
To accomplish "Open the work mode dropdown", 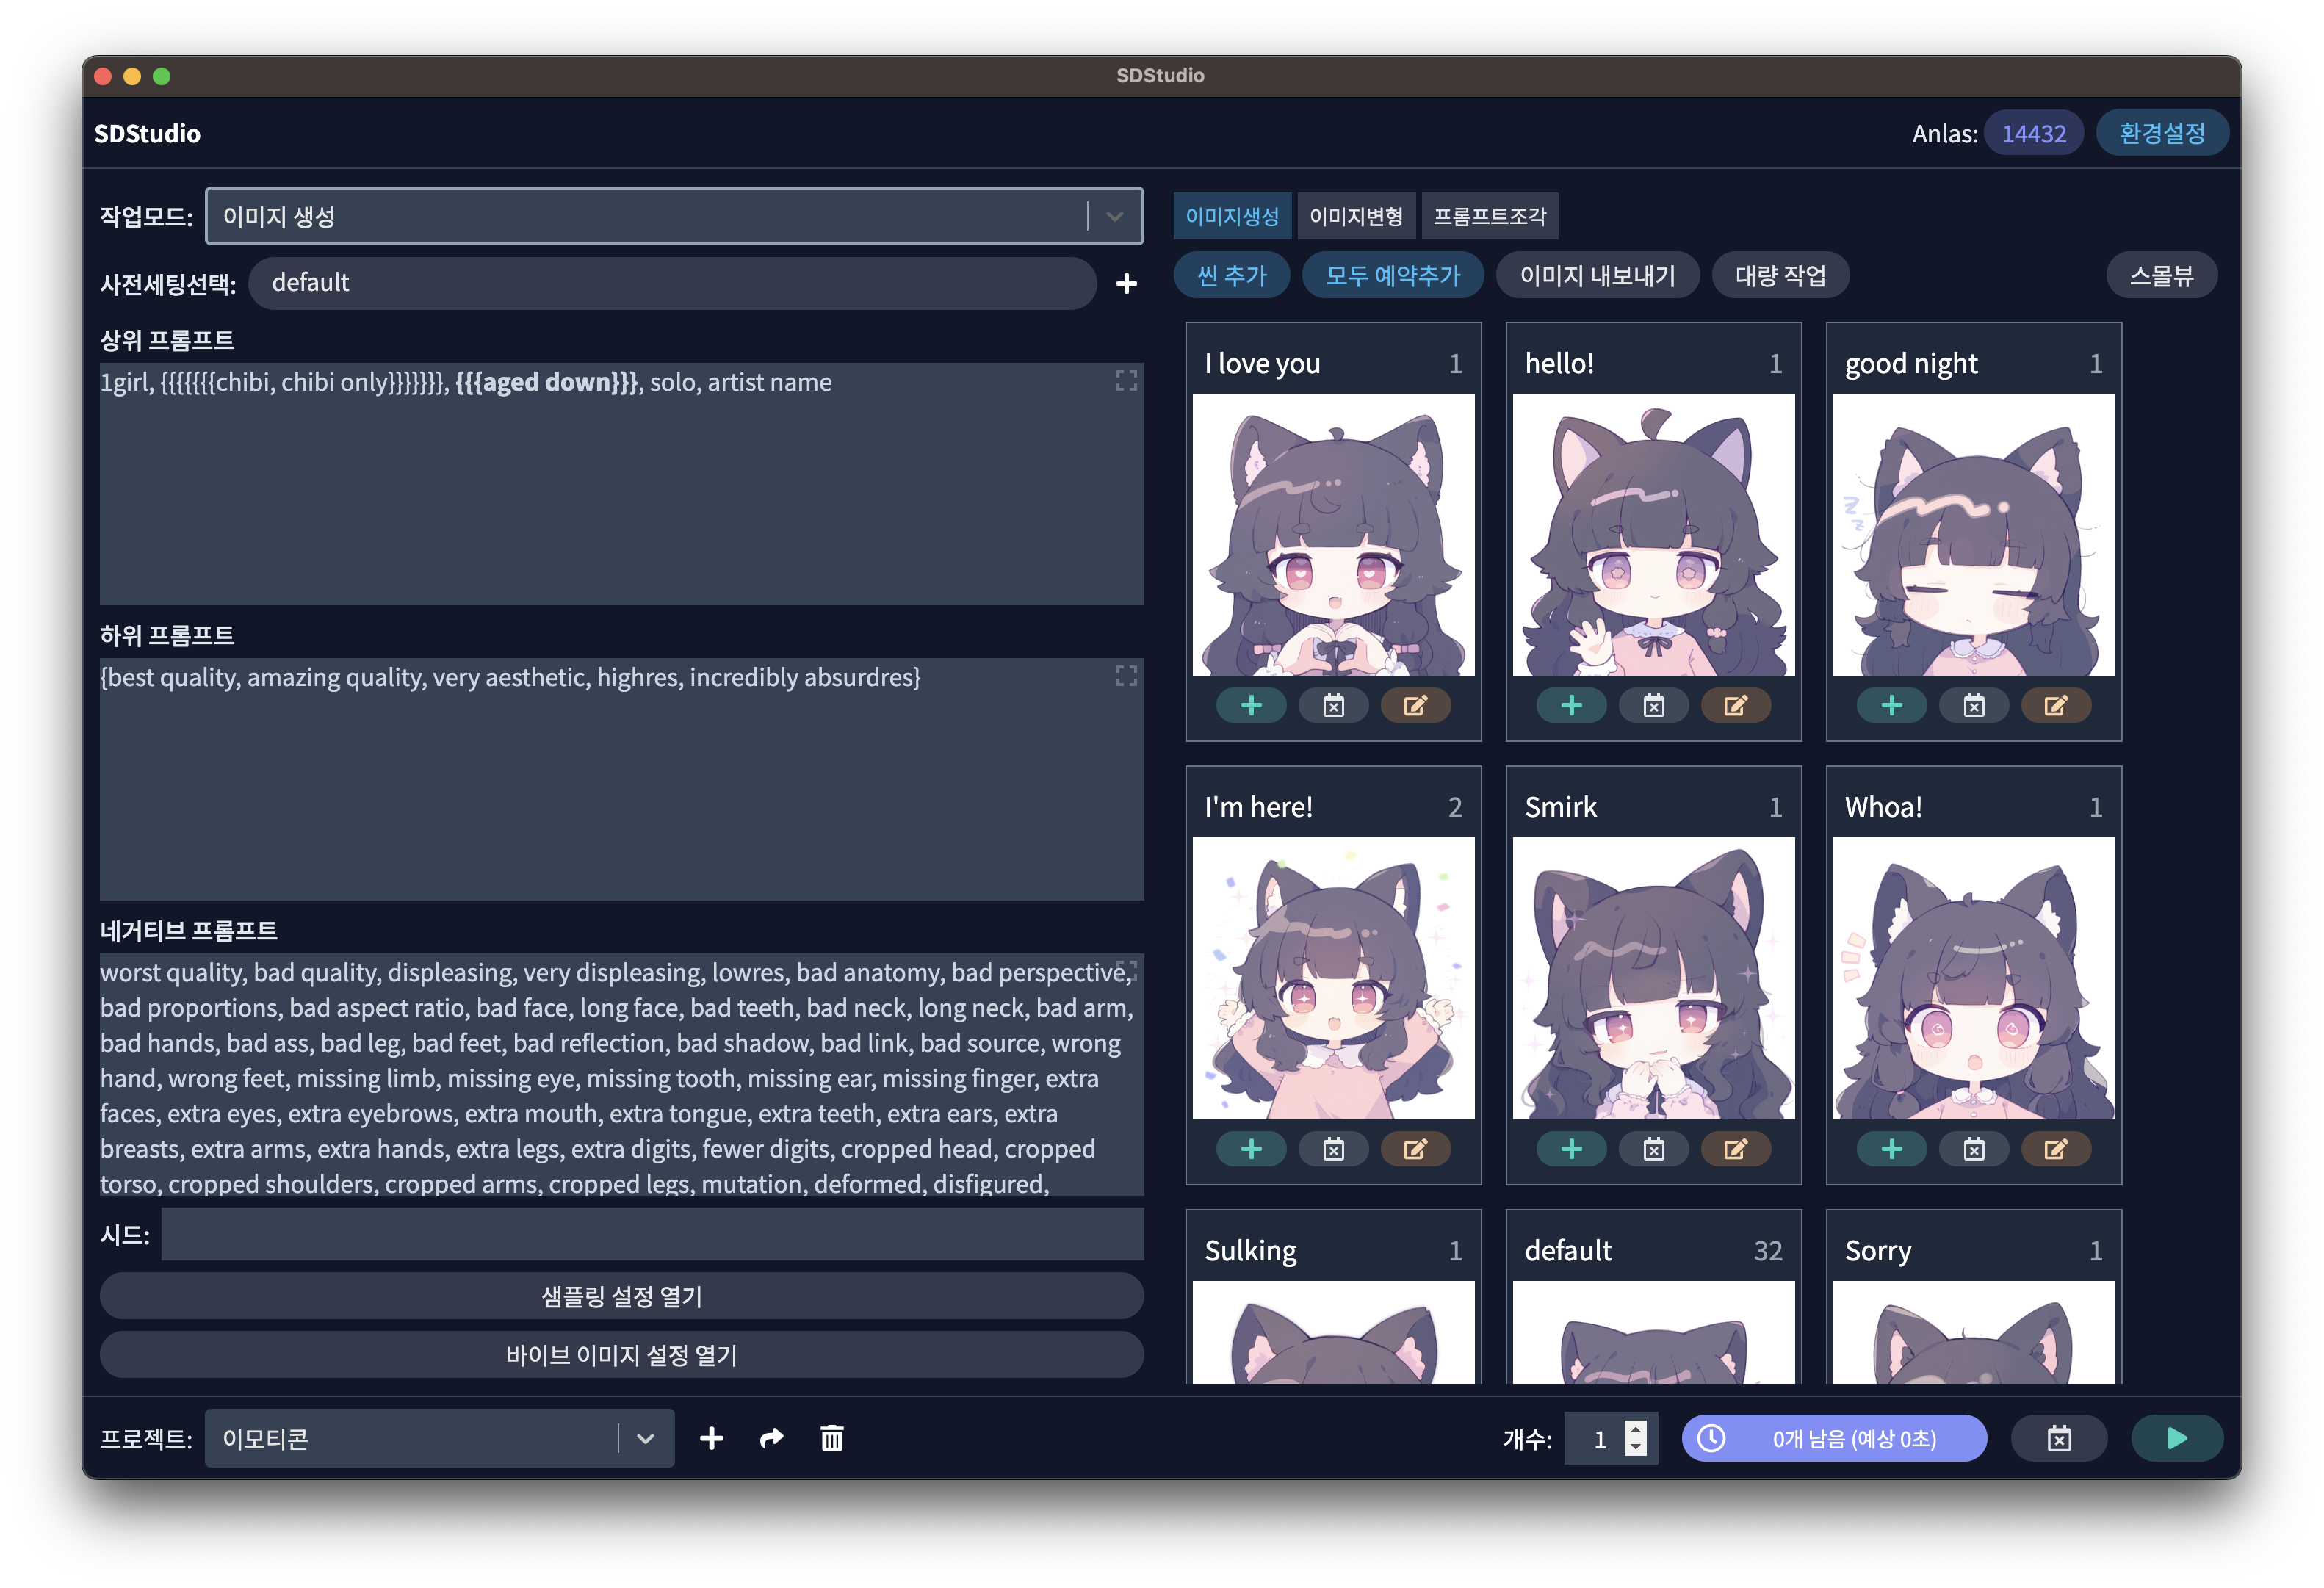I will click(1114, 216).
